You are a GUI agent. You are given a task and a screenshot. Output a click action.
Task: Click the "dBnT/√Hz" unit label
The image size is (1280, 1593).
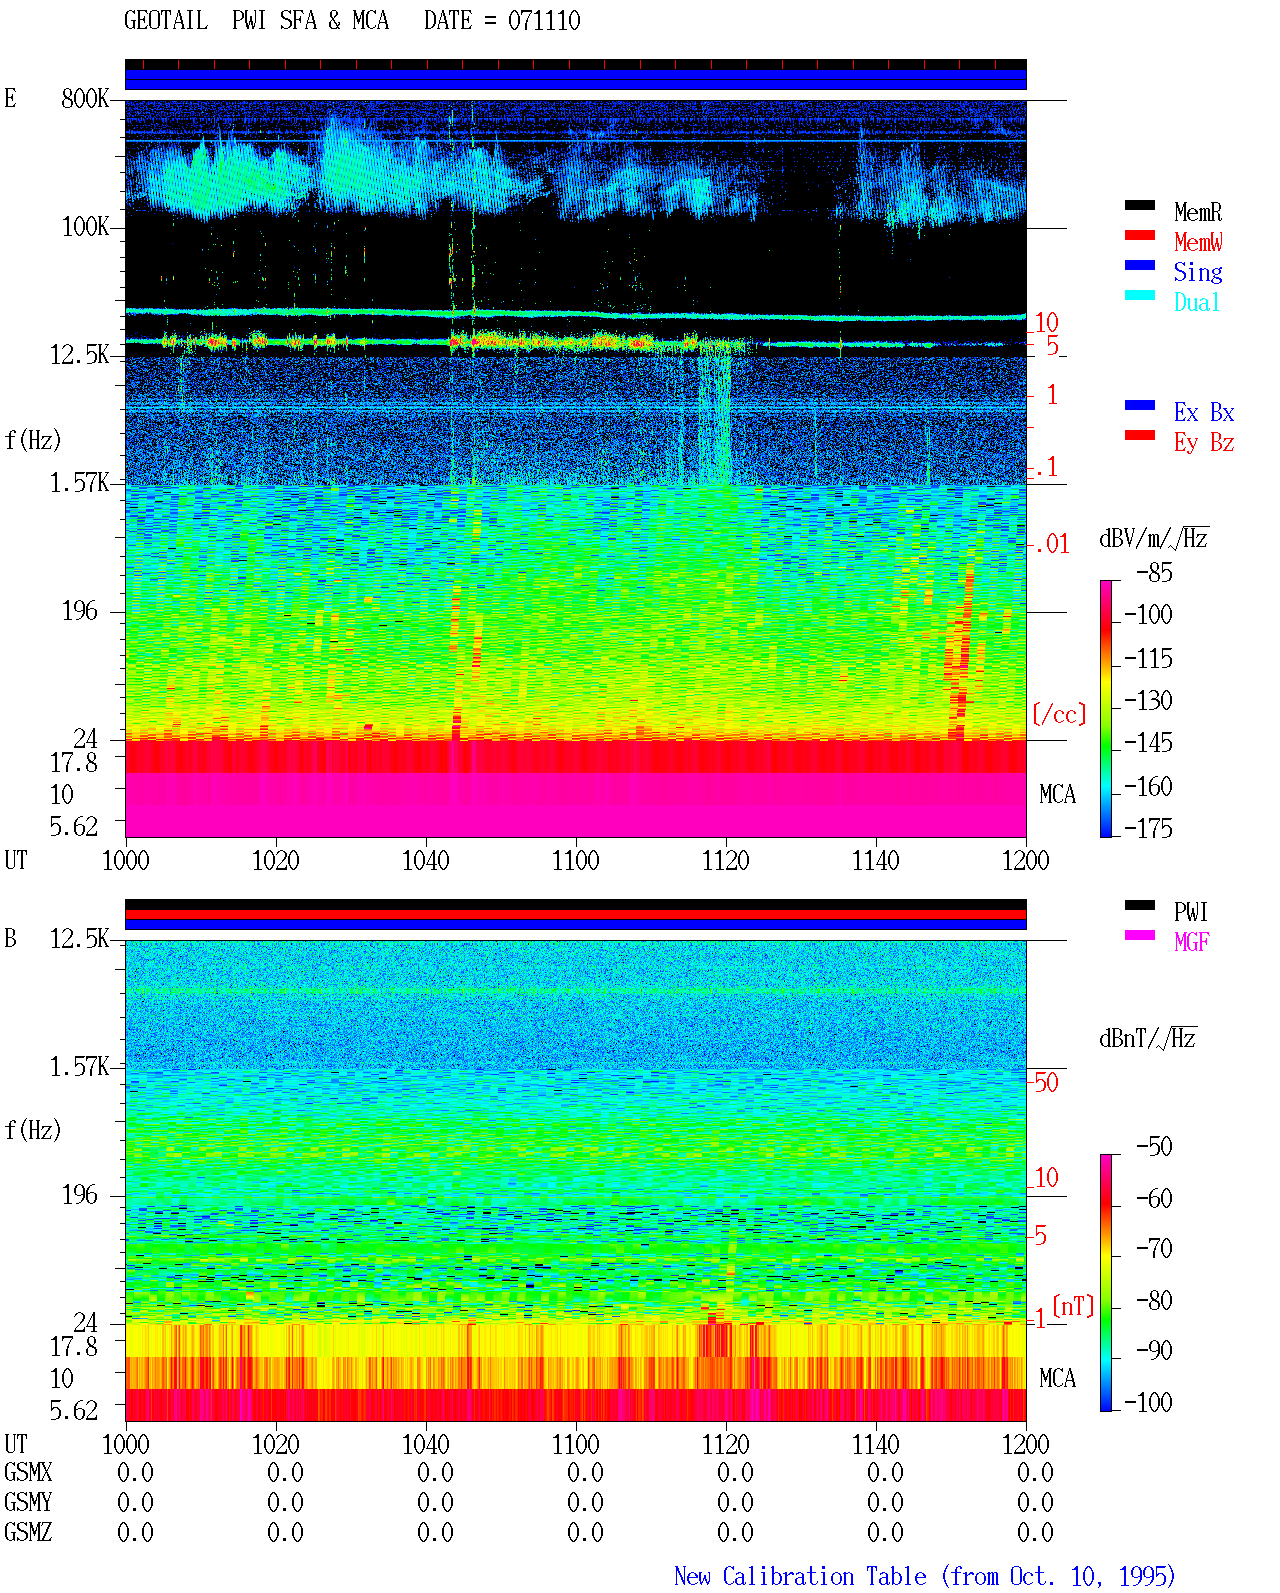tap(1148, 1038)
